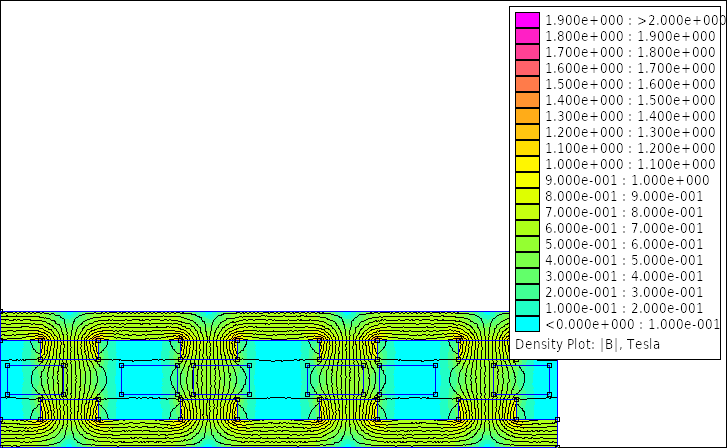Click the legend text '1.500e+000 : 1.600e+000'
727x448 pixels.
(630, 84)
